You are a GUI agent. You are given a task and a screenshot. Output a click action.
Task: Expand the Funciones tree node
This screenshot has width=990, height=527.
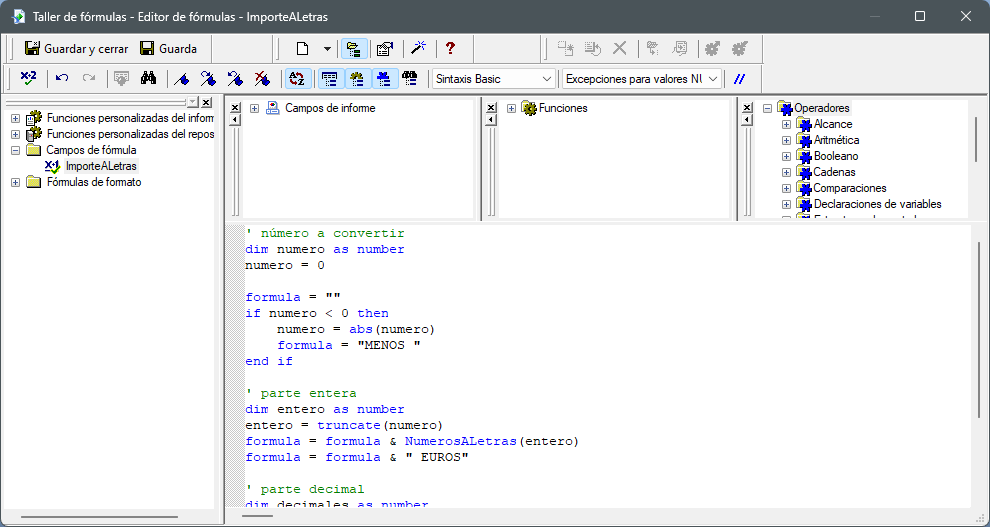pyautogui.click(x=512, y=108)
